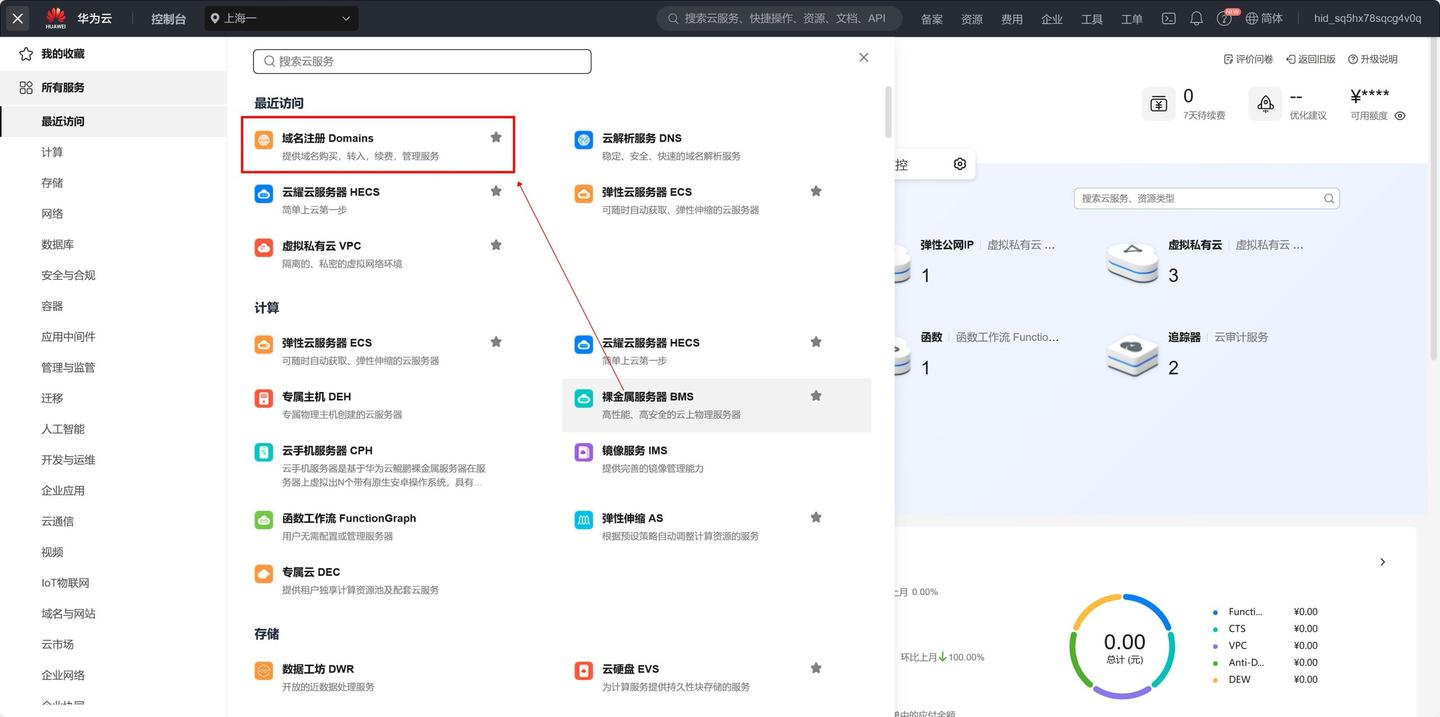The width and height of the screenshot is (1440, 717).
Task: Click the 搜索云服务 search field in the panel
Action: [422, 61]
